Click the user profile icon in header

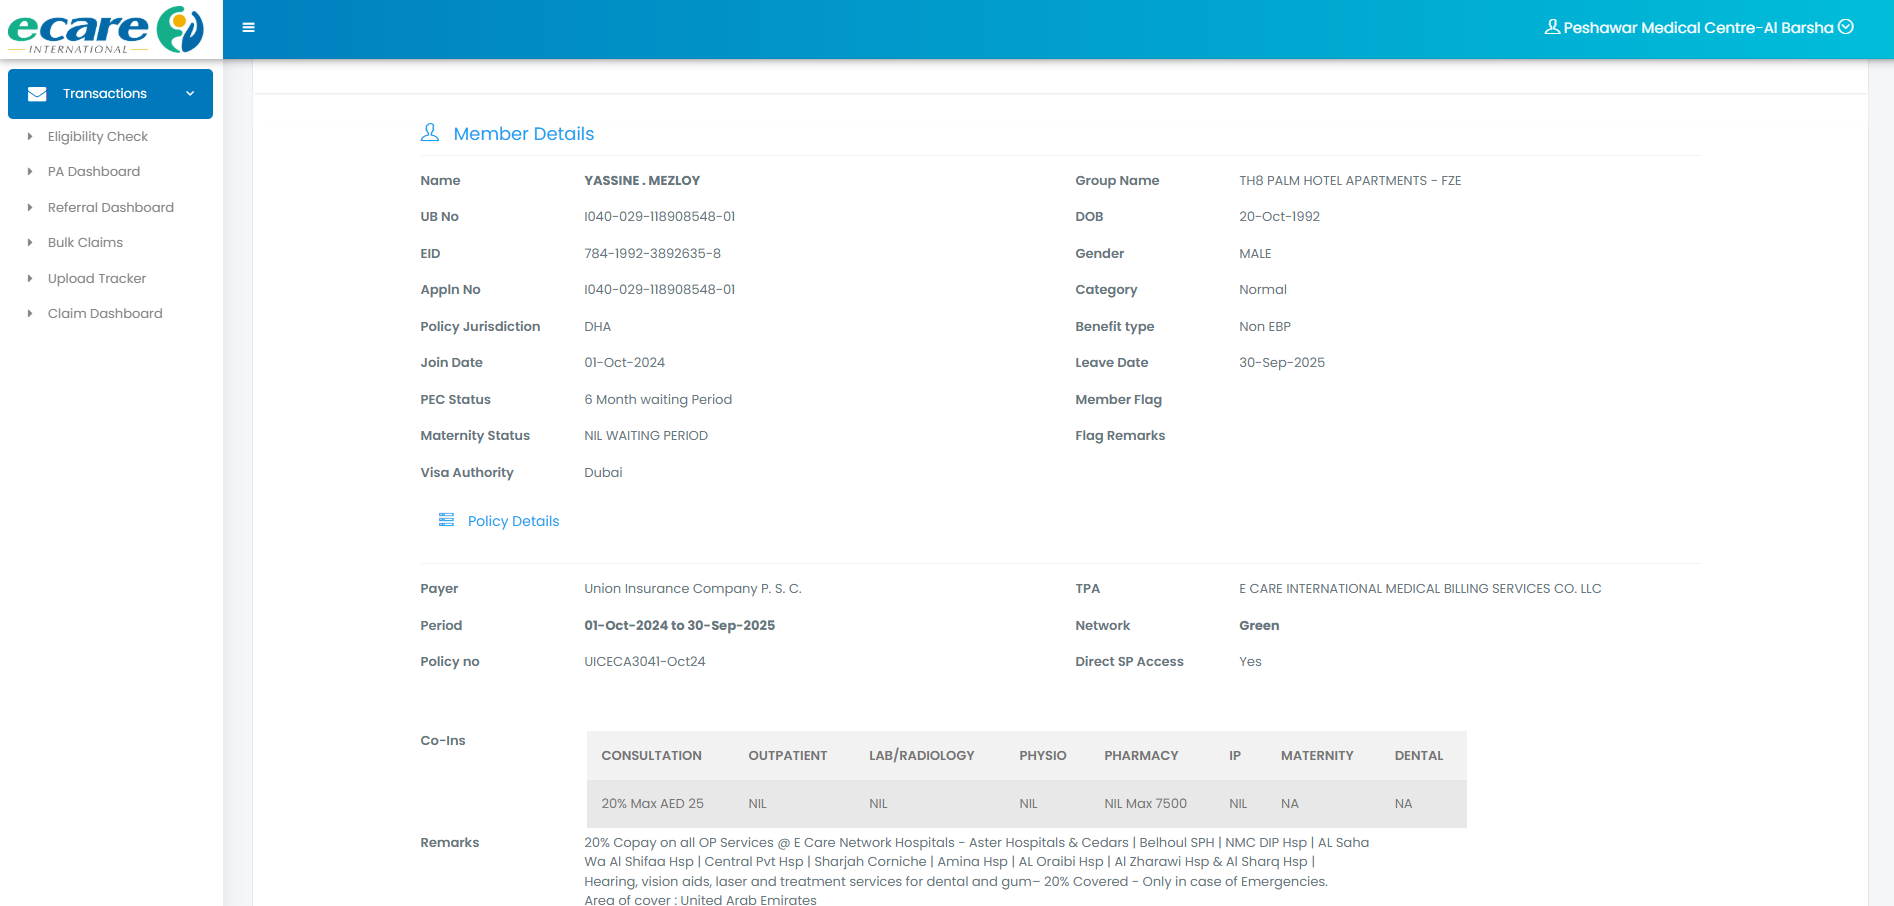coord(1552,27)
